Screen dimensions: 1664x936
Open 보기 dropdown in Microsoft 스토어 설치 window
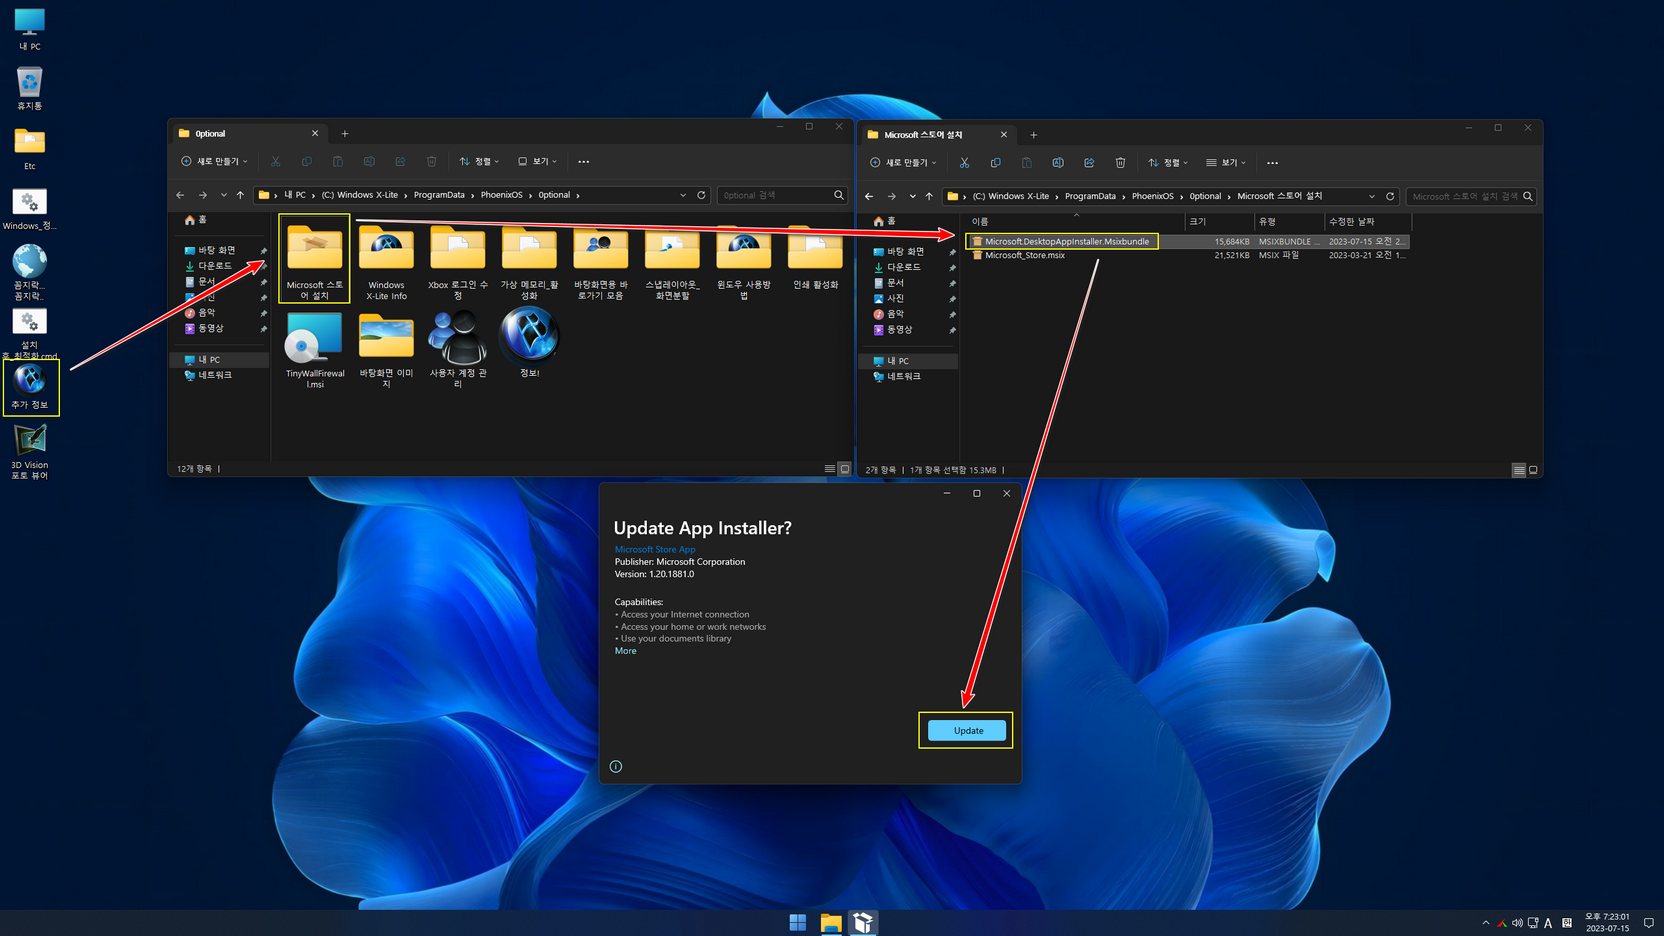click(x=1226, y=162)
